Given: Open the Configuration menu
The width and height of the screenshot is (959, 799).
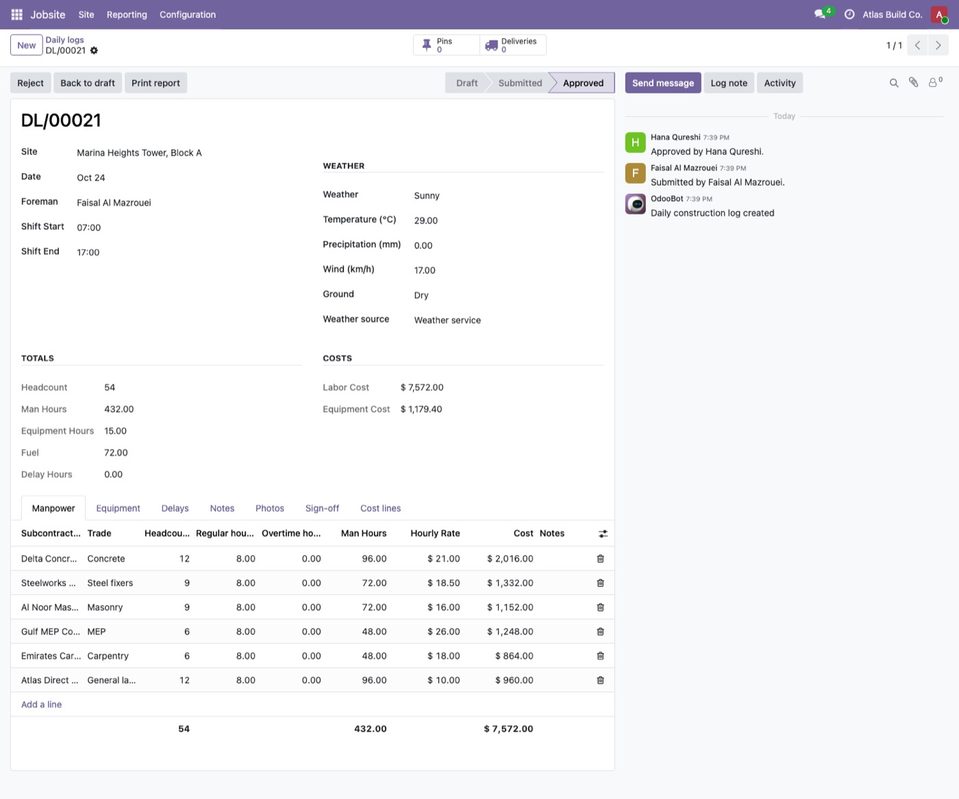Looking at the screenshot, I should point(188,15).
